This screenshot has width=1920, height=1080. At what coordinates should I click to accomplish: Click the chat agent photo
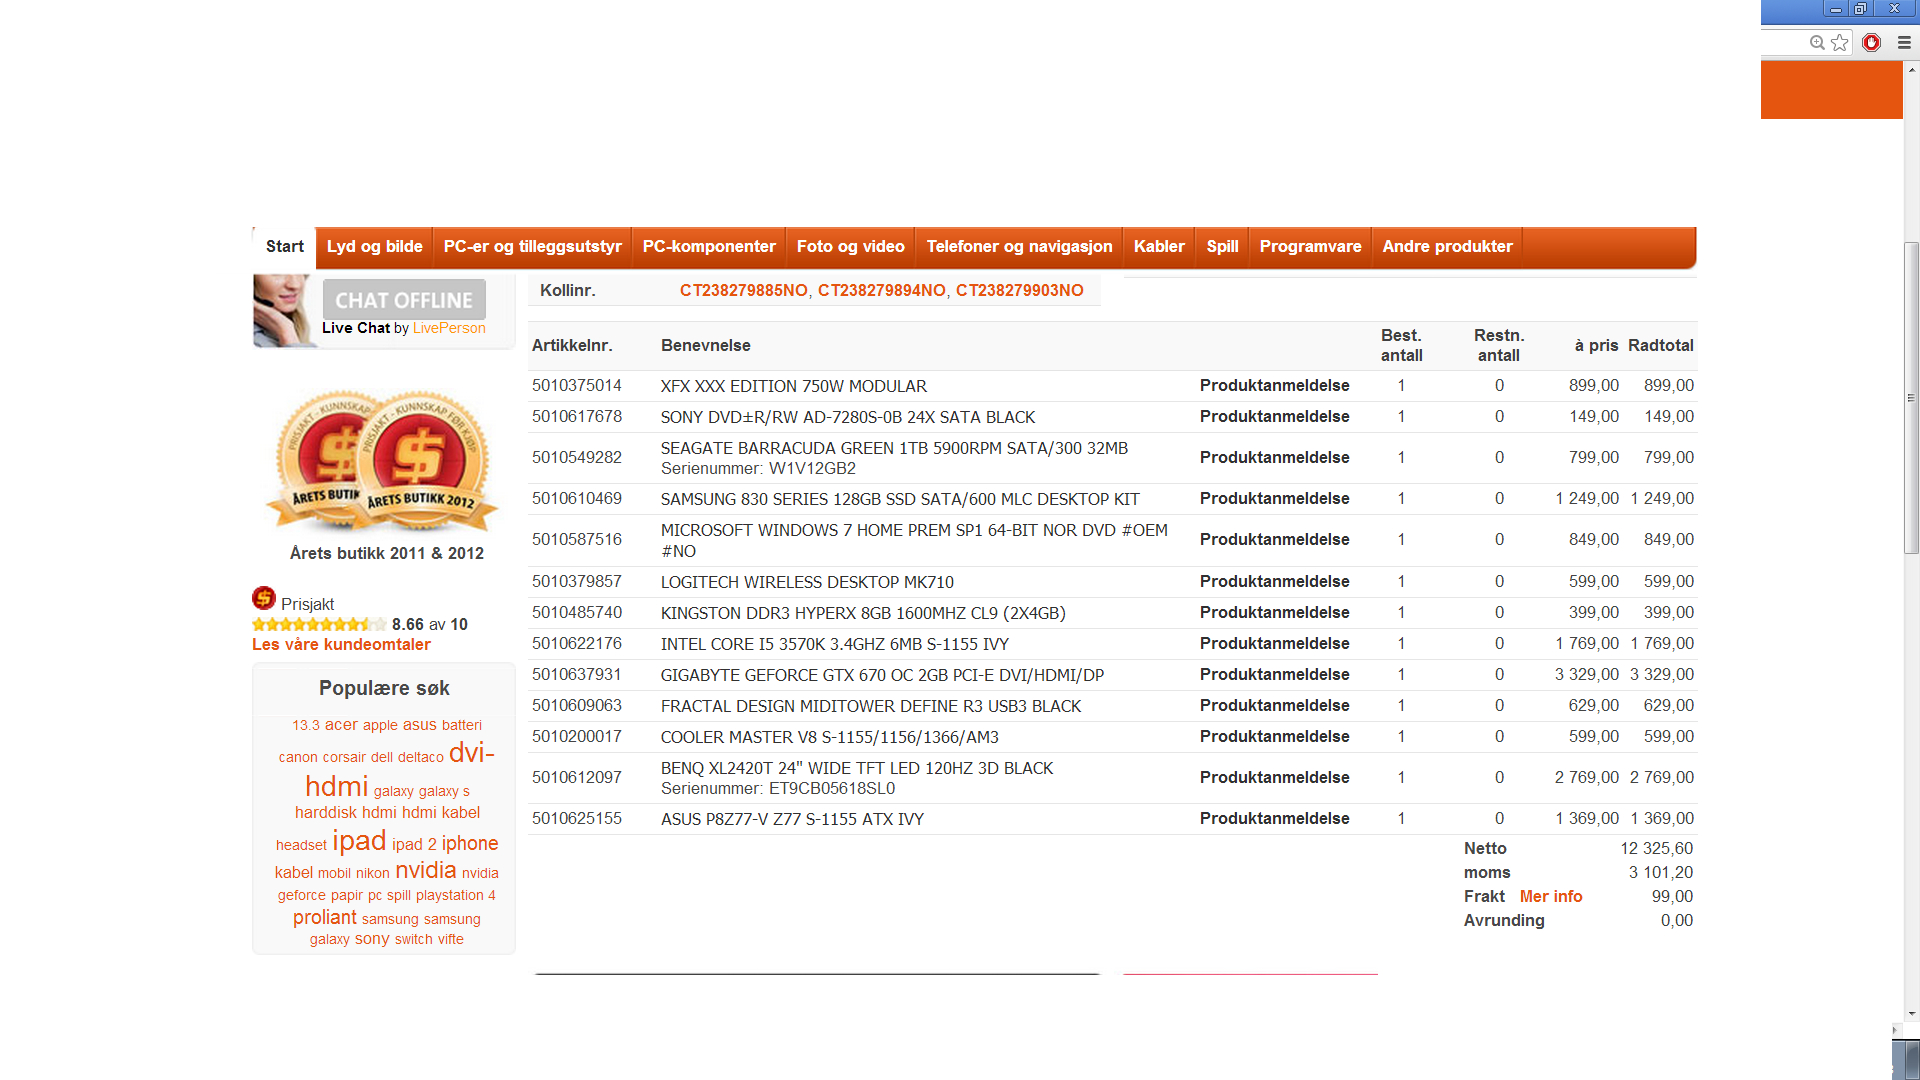point(286,311)
